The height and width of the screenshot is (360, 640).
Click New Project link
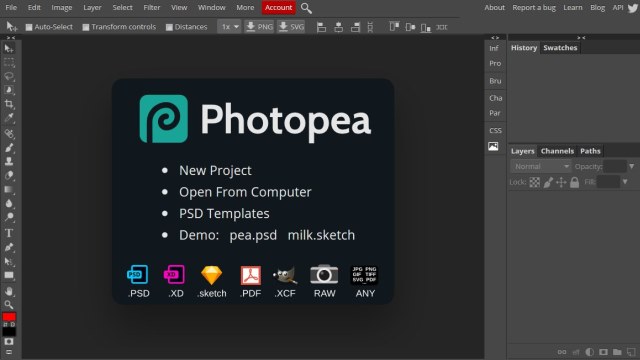215,171
